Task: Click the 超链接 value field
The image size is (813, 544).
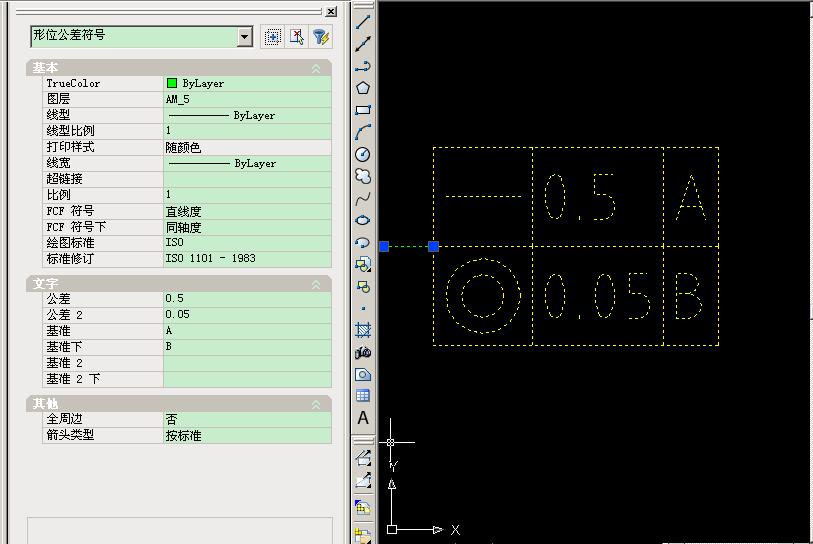Action: pos(247,179)
